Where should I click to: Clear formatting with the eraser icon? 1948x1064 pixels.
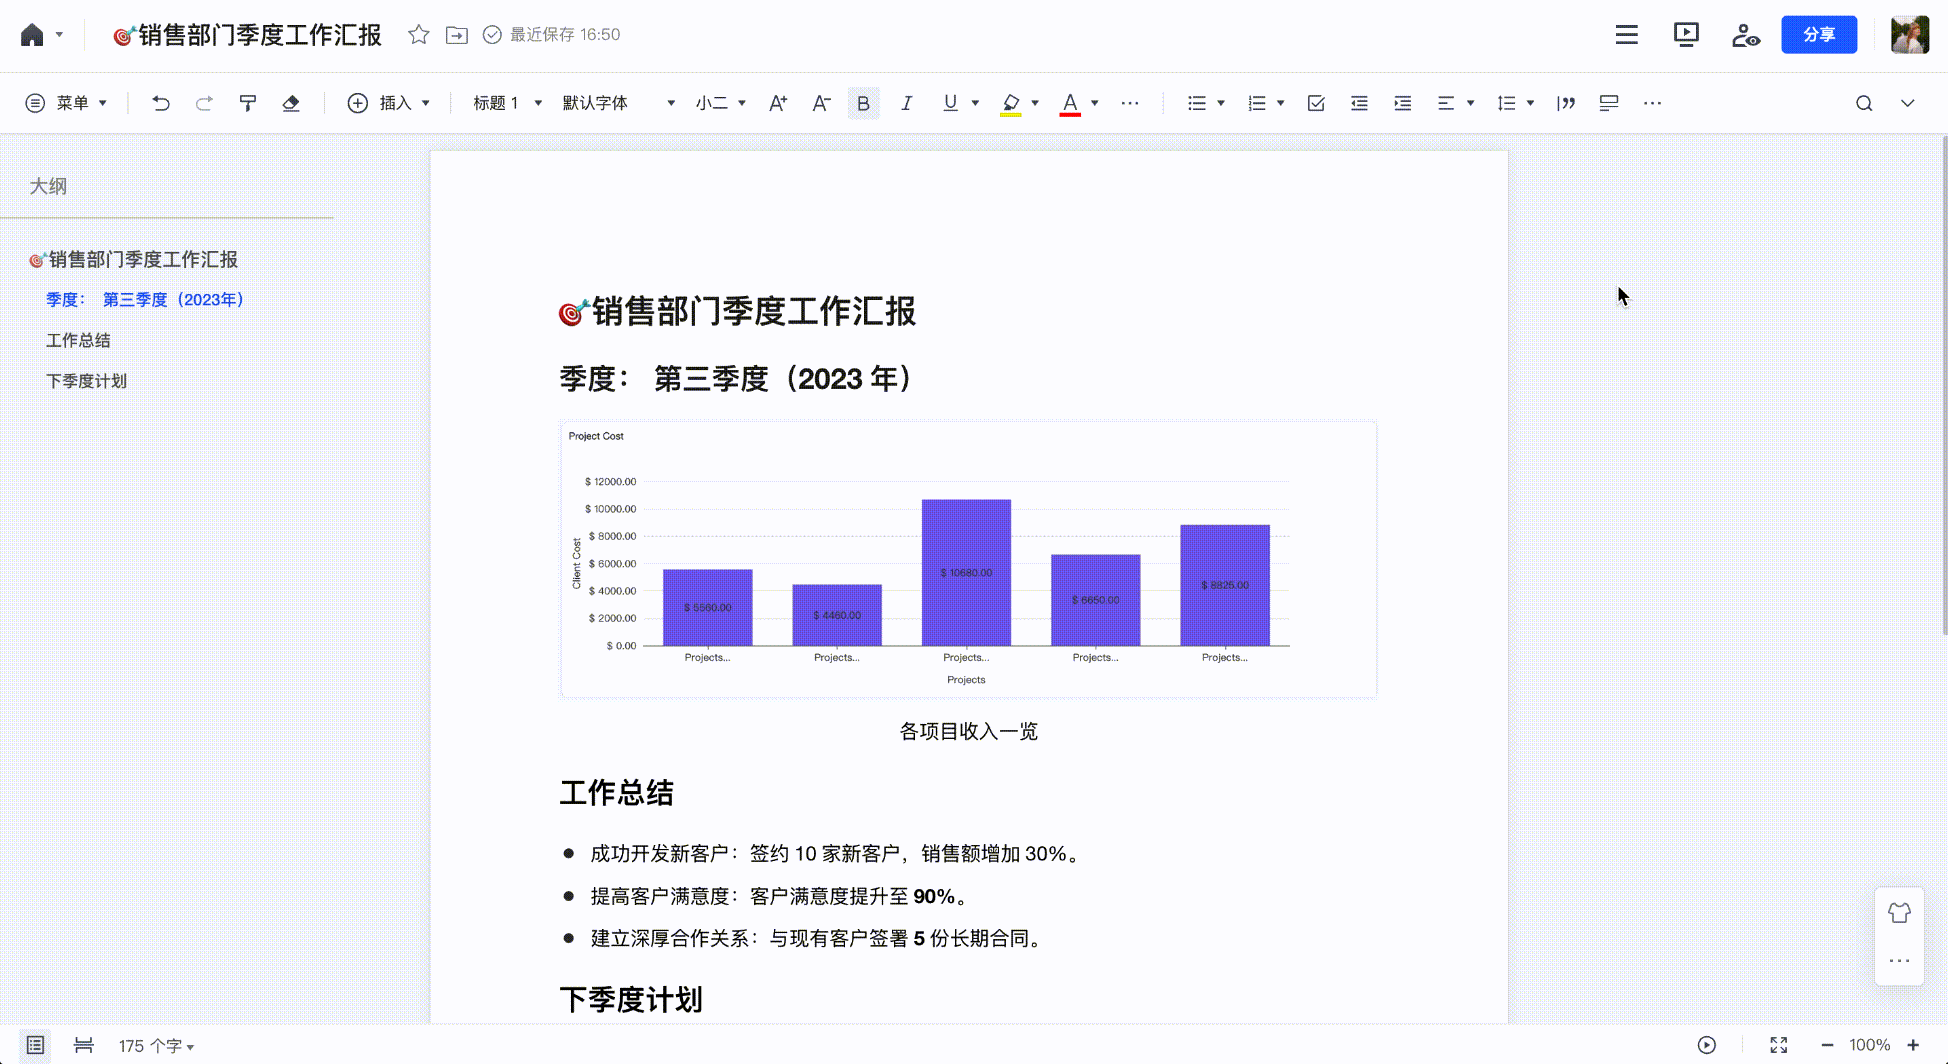291,102
